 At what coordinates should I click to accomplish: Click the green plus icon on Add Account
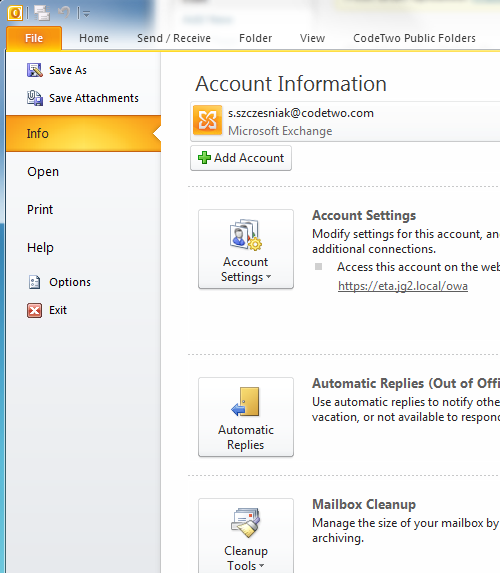(204, 158)
